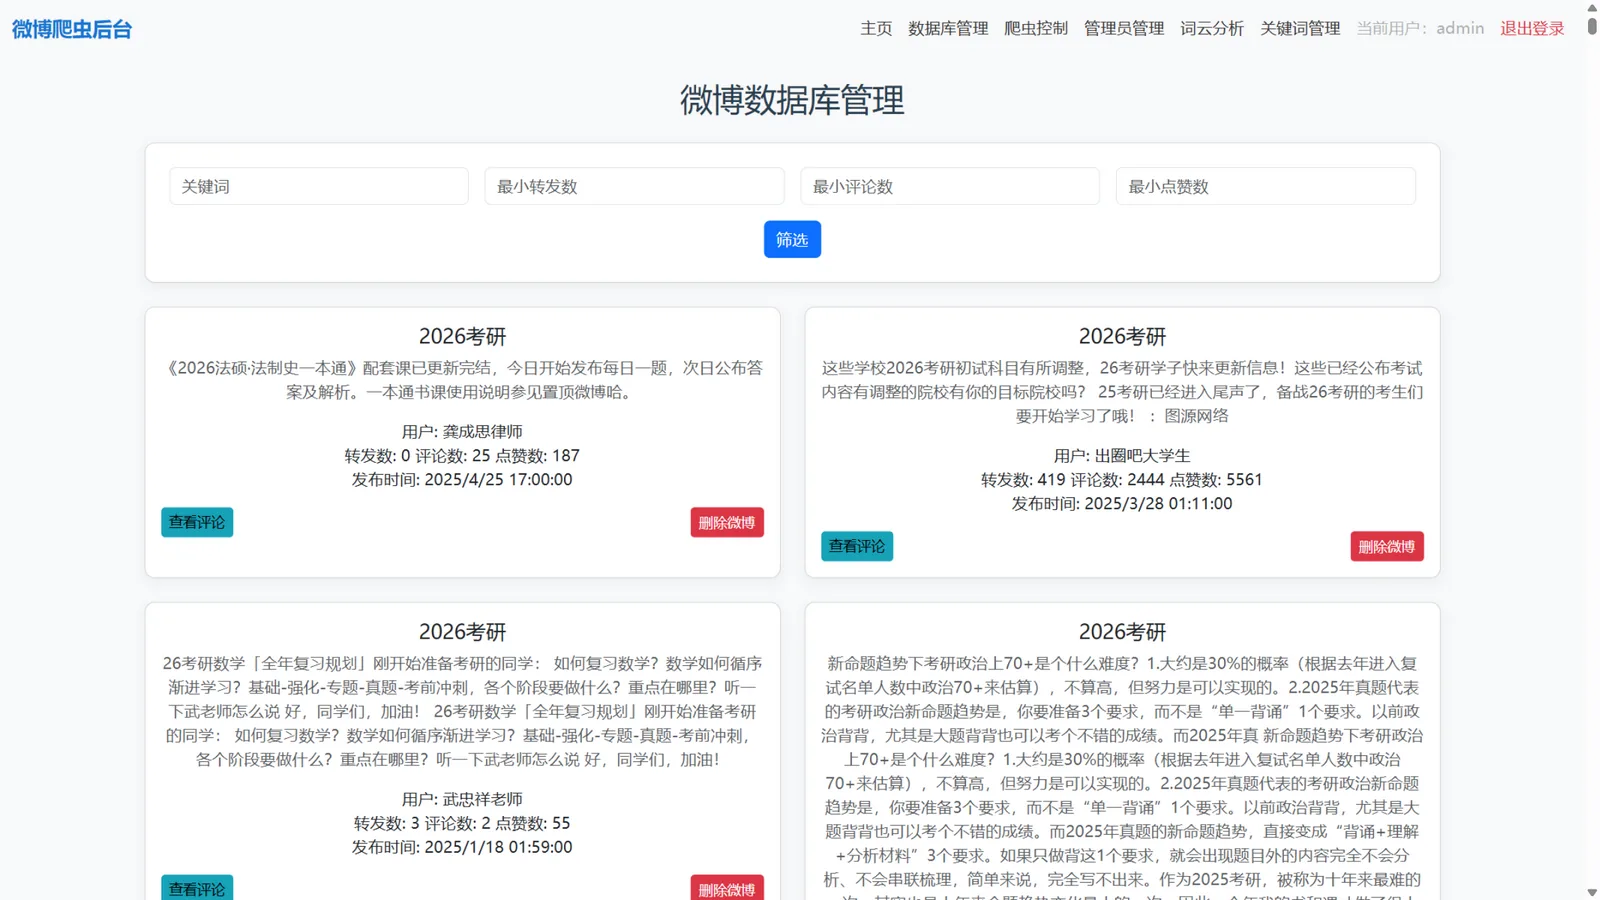Delete the 龚成思律师 weibo post

727,522
